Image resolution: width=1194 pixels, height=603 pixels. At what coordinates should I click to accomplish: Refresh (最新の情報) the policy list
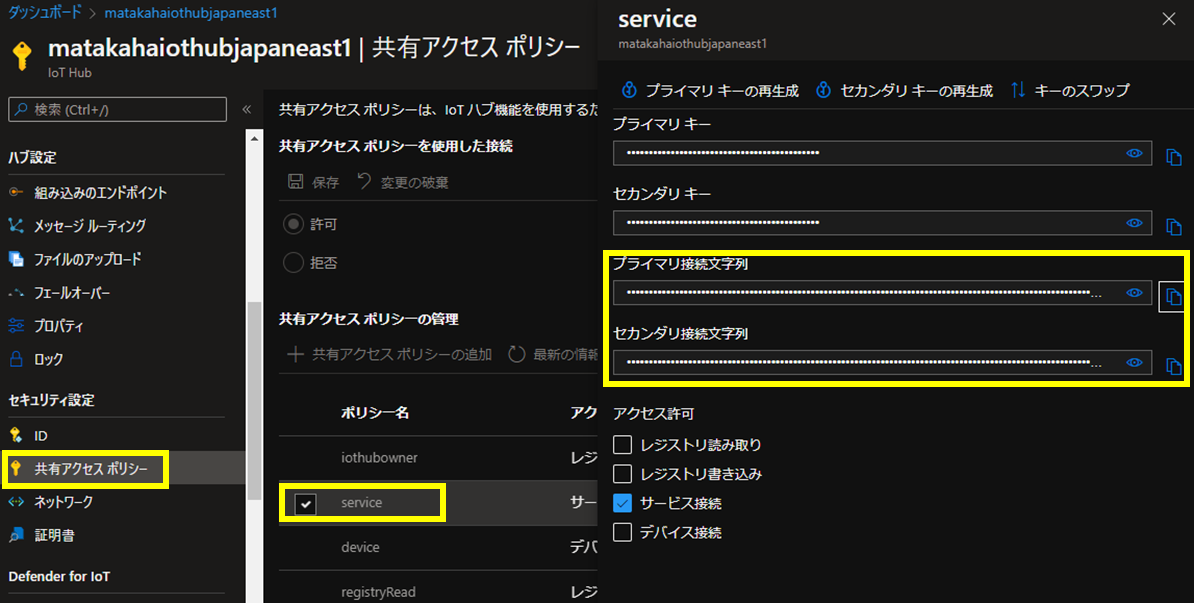tap(553, 355)
